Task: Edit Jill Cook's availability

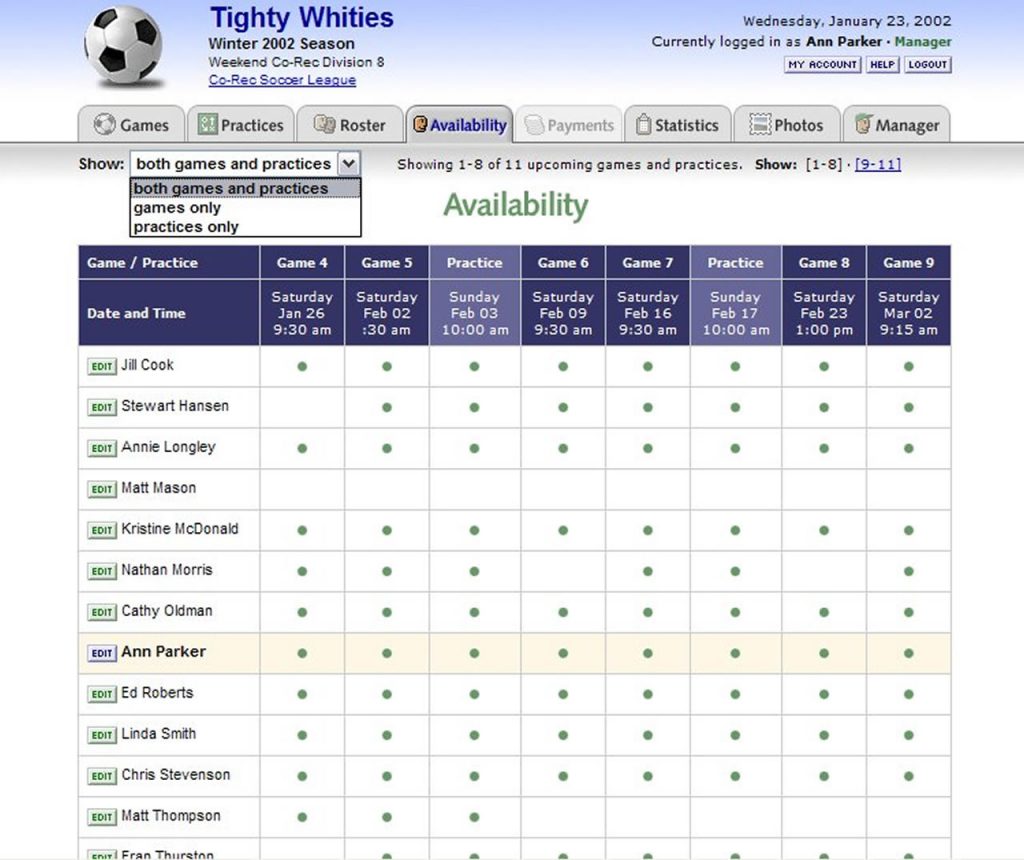Action: tap(102, 366)
